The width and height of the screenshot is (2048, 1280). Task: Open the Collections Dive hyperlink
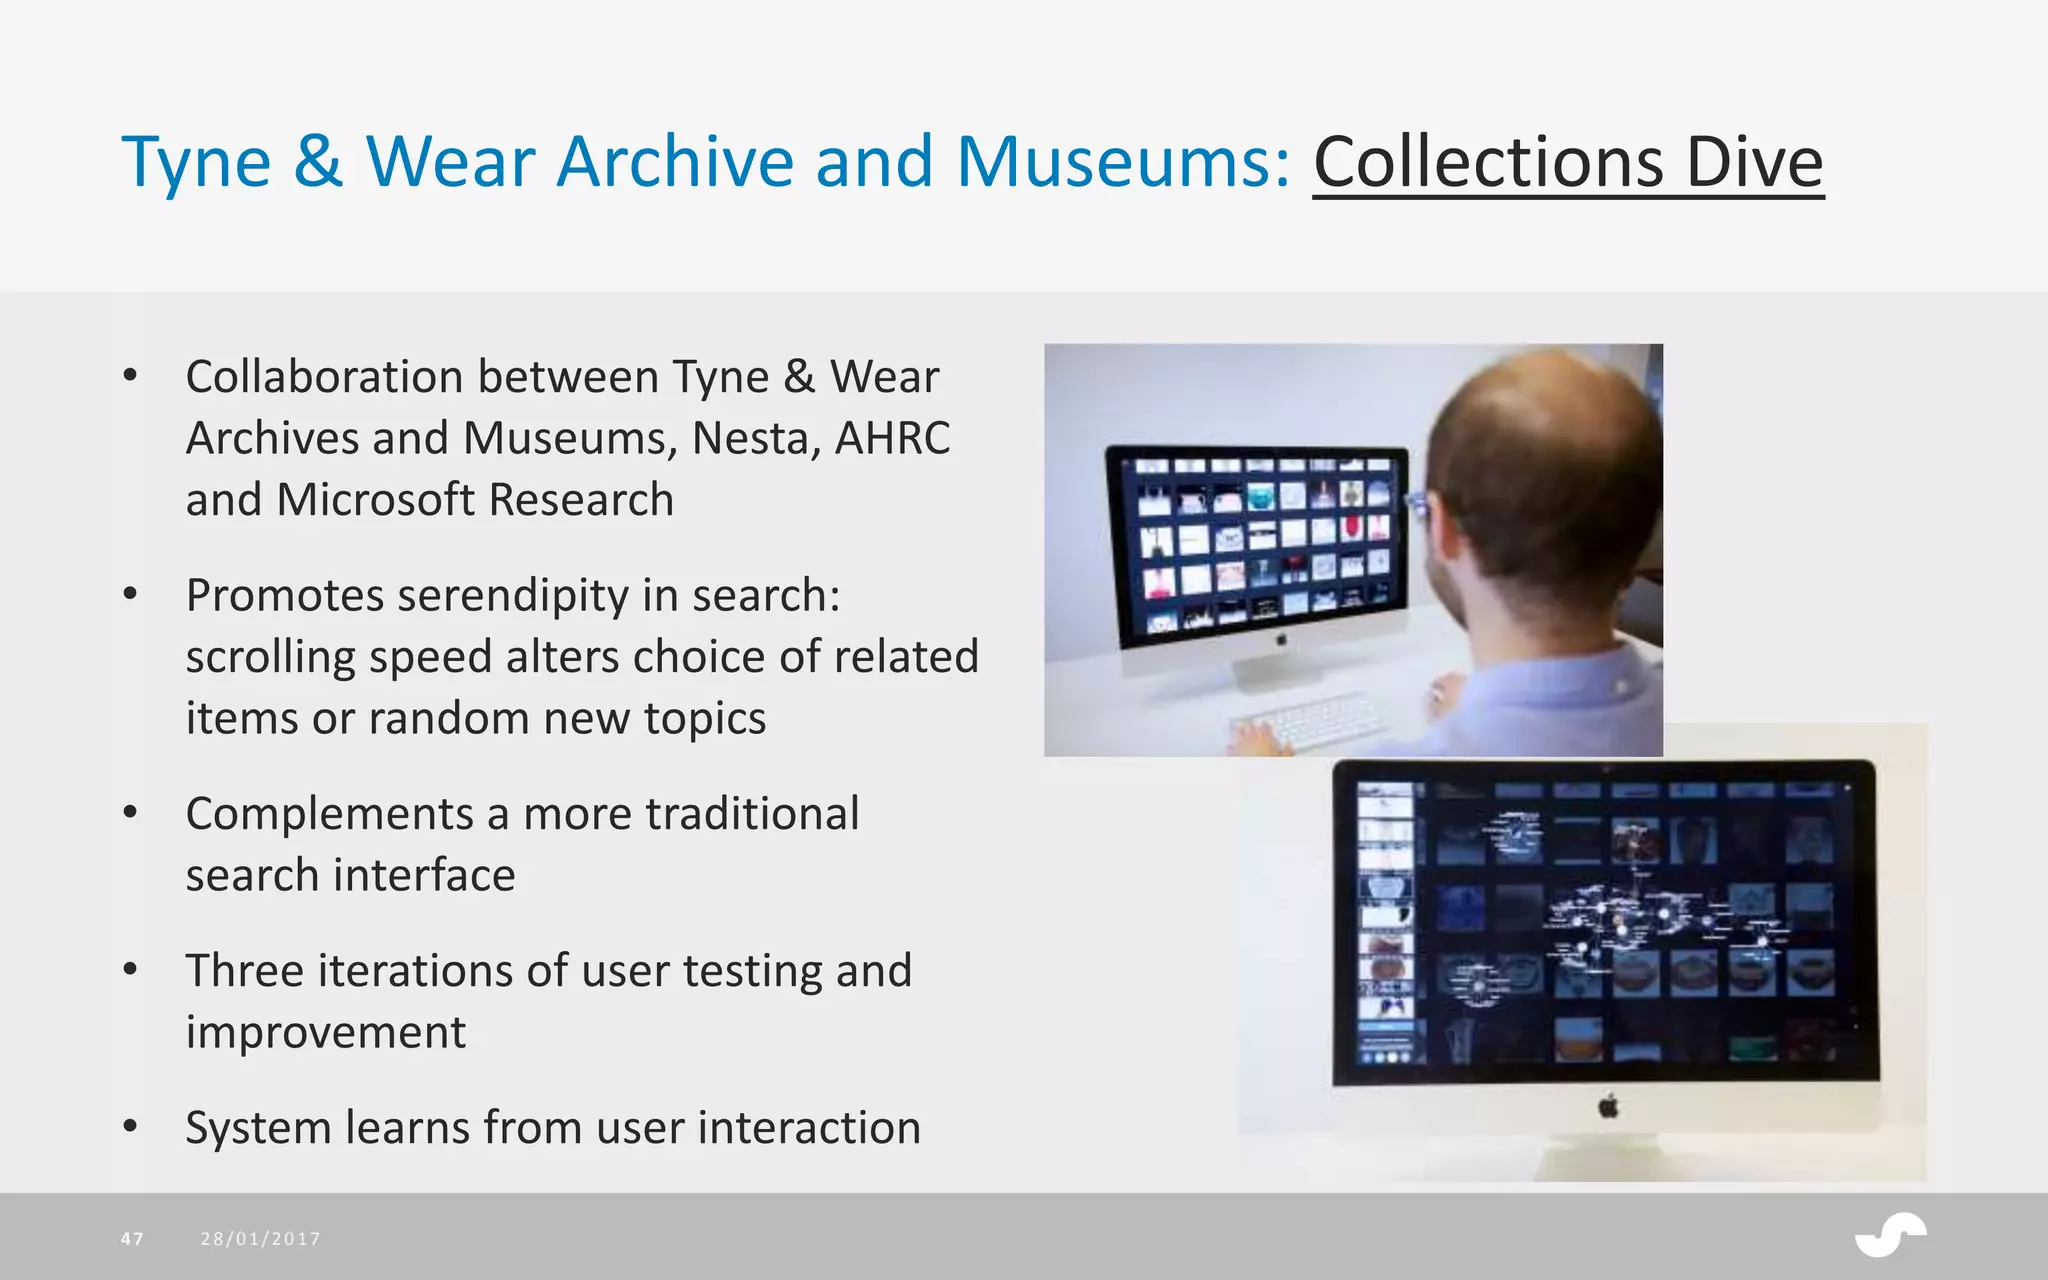point(1567,162)
